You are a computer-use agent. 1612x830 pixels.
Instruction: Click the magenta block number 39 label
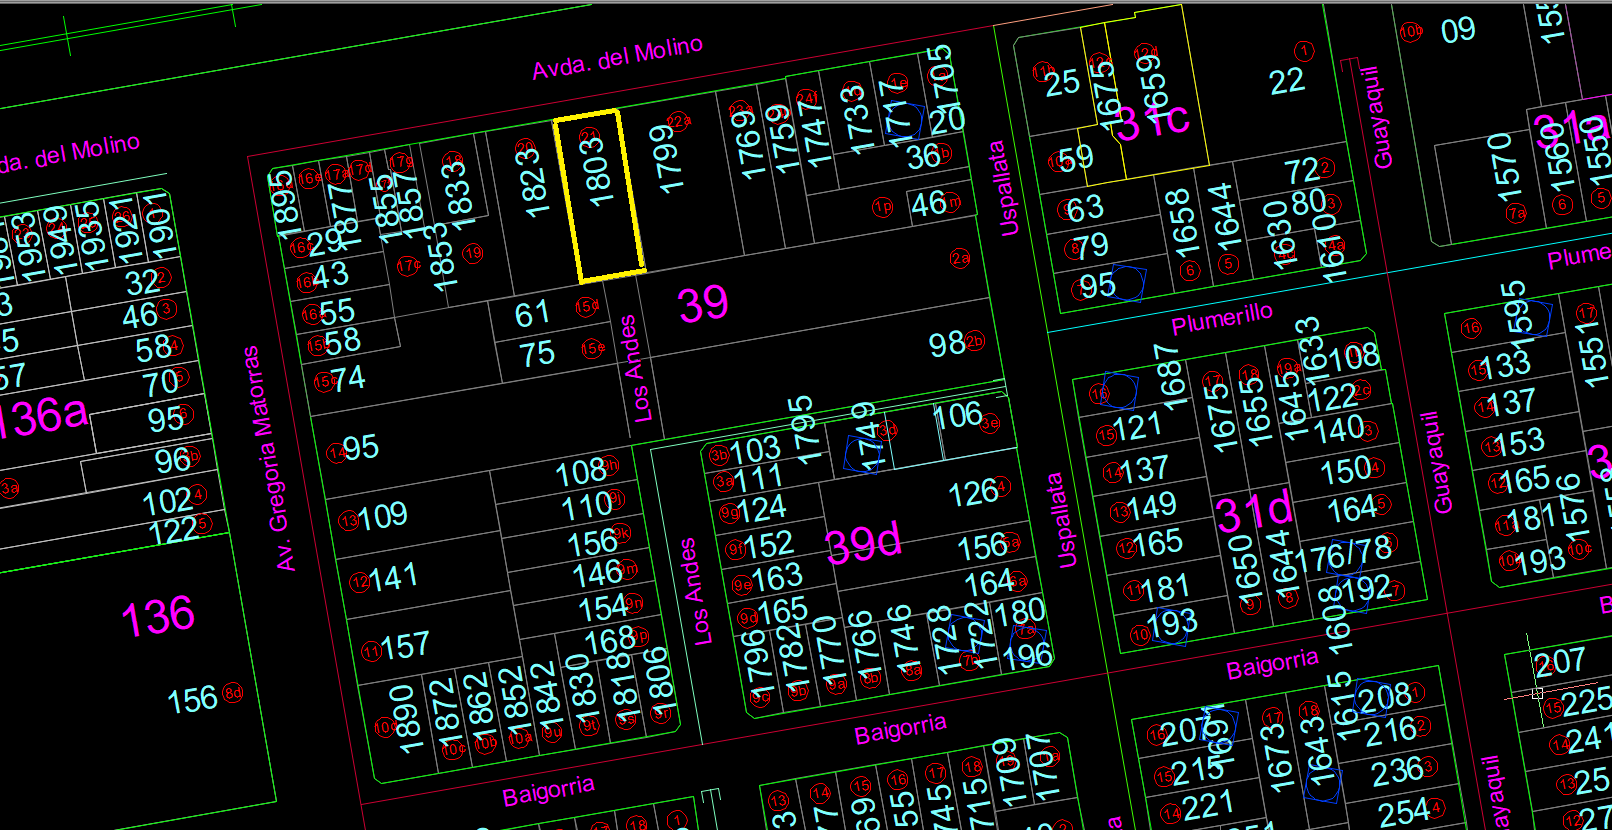point(703,304)
